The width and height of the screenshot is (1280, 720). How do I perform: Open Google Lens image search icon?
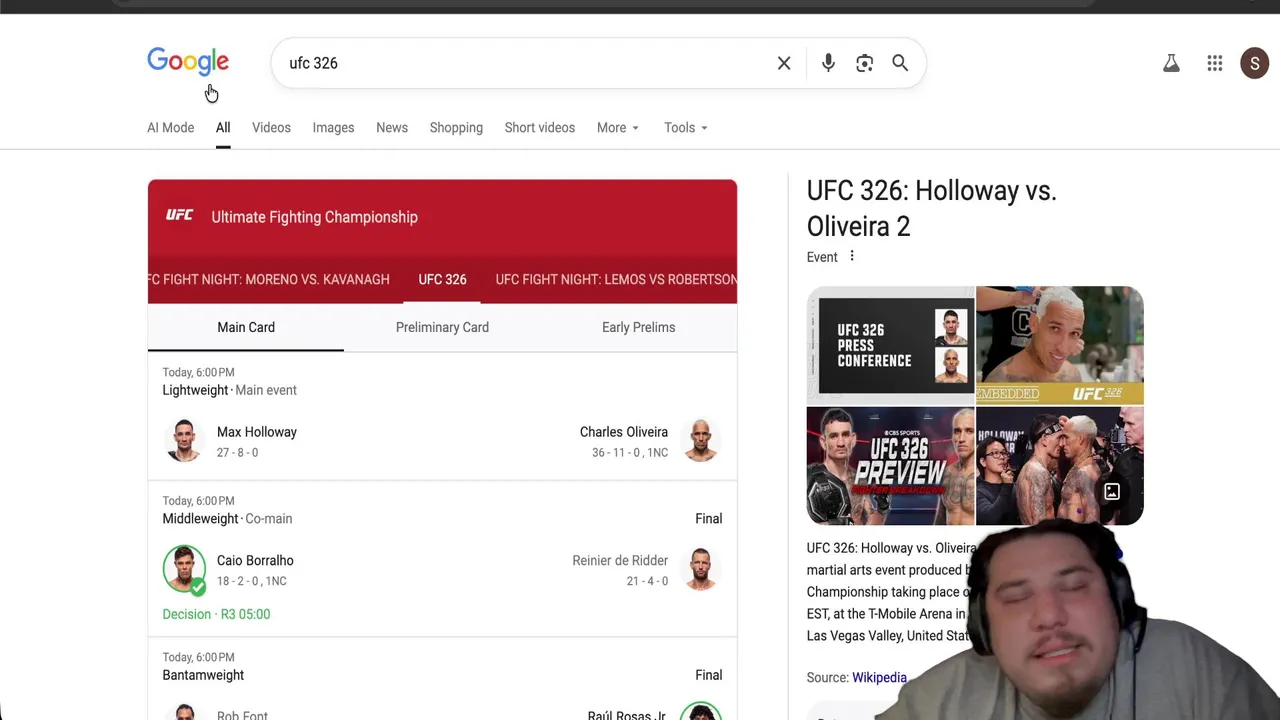tap(865, 63)
